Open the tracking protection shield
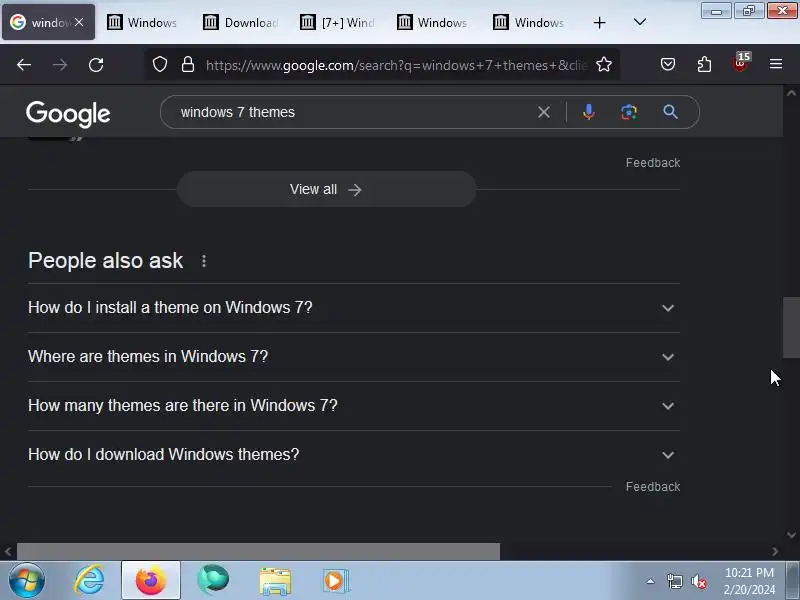Screen dimensions: 800x600 [160, 65]
